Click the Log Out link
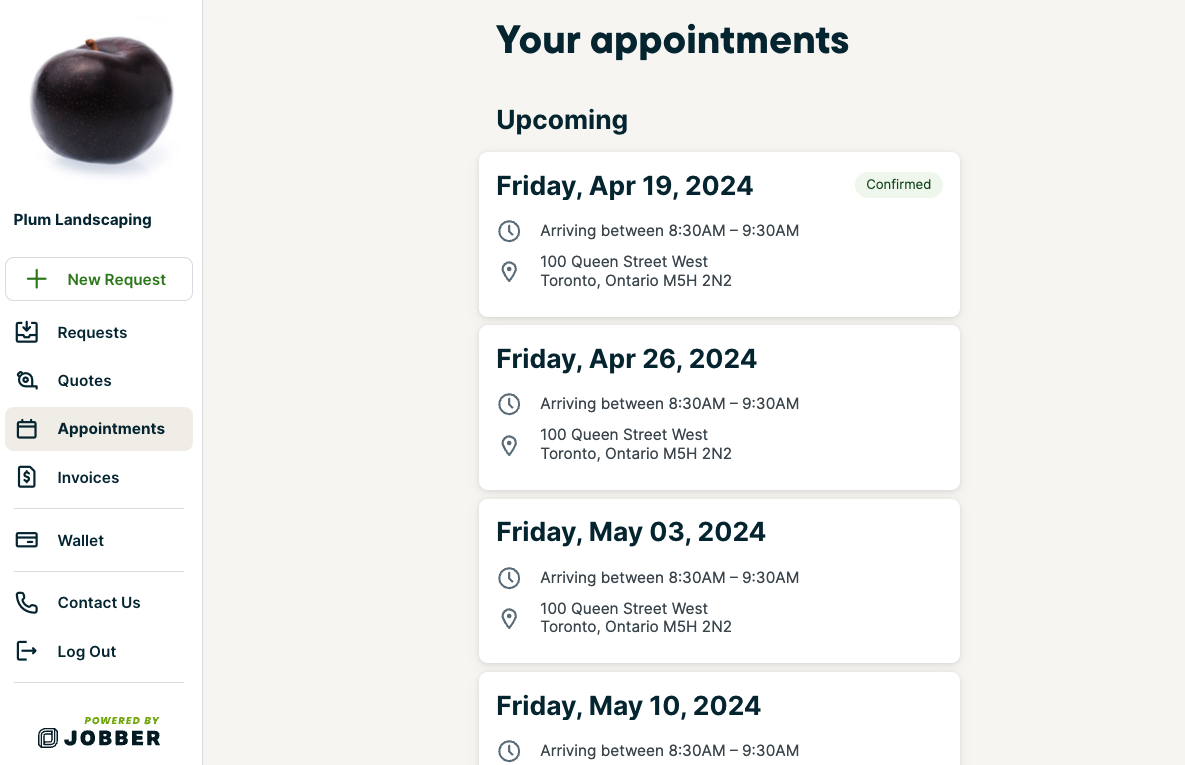 [86, 651]
